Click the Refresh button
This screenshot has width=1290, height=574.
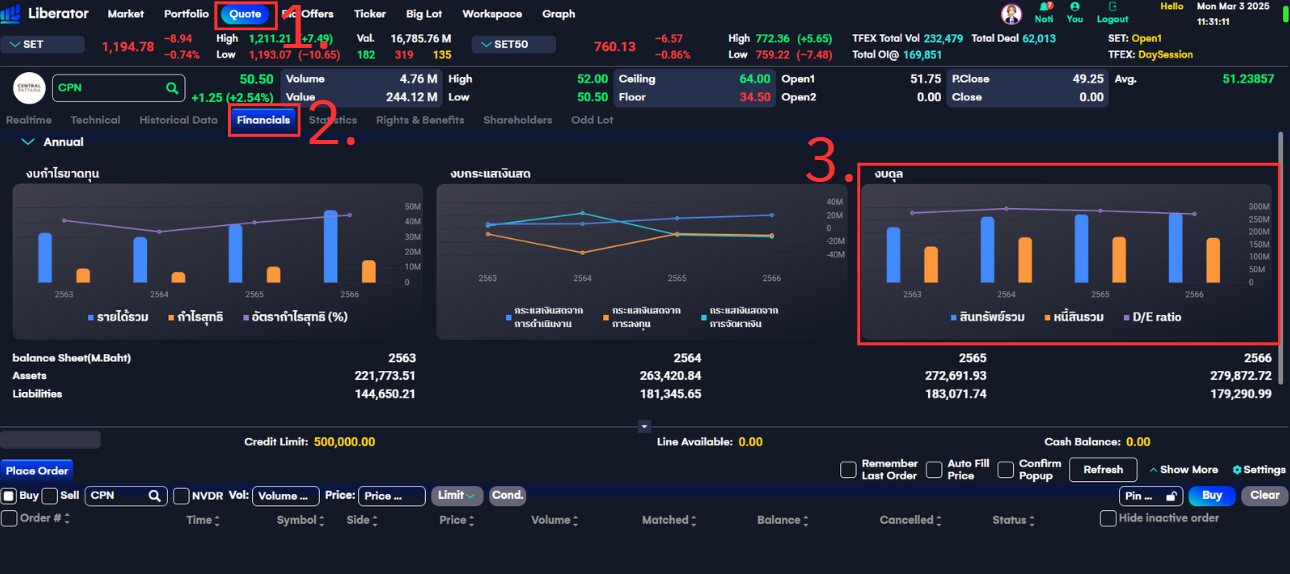[x=1103, y=469]
